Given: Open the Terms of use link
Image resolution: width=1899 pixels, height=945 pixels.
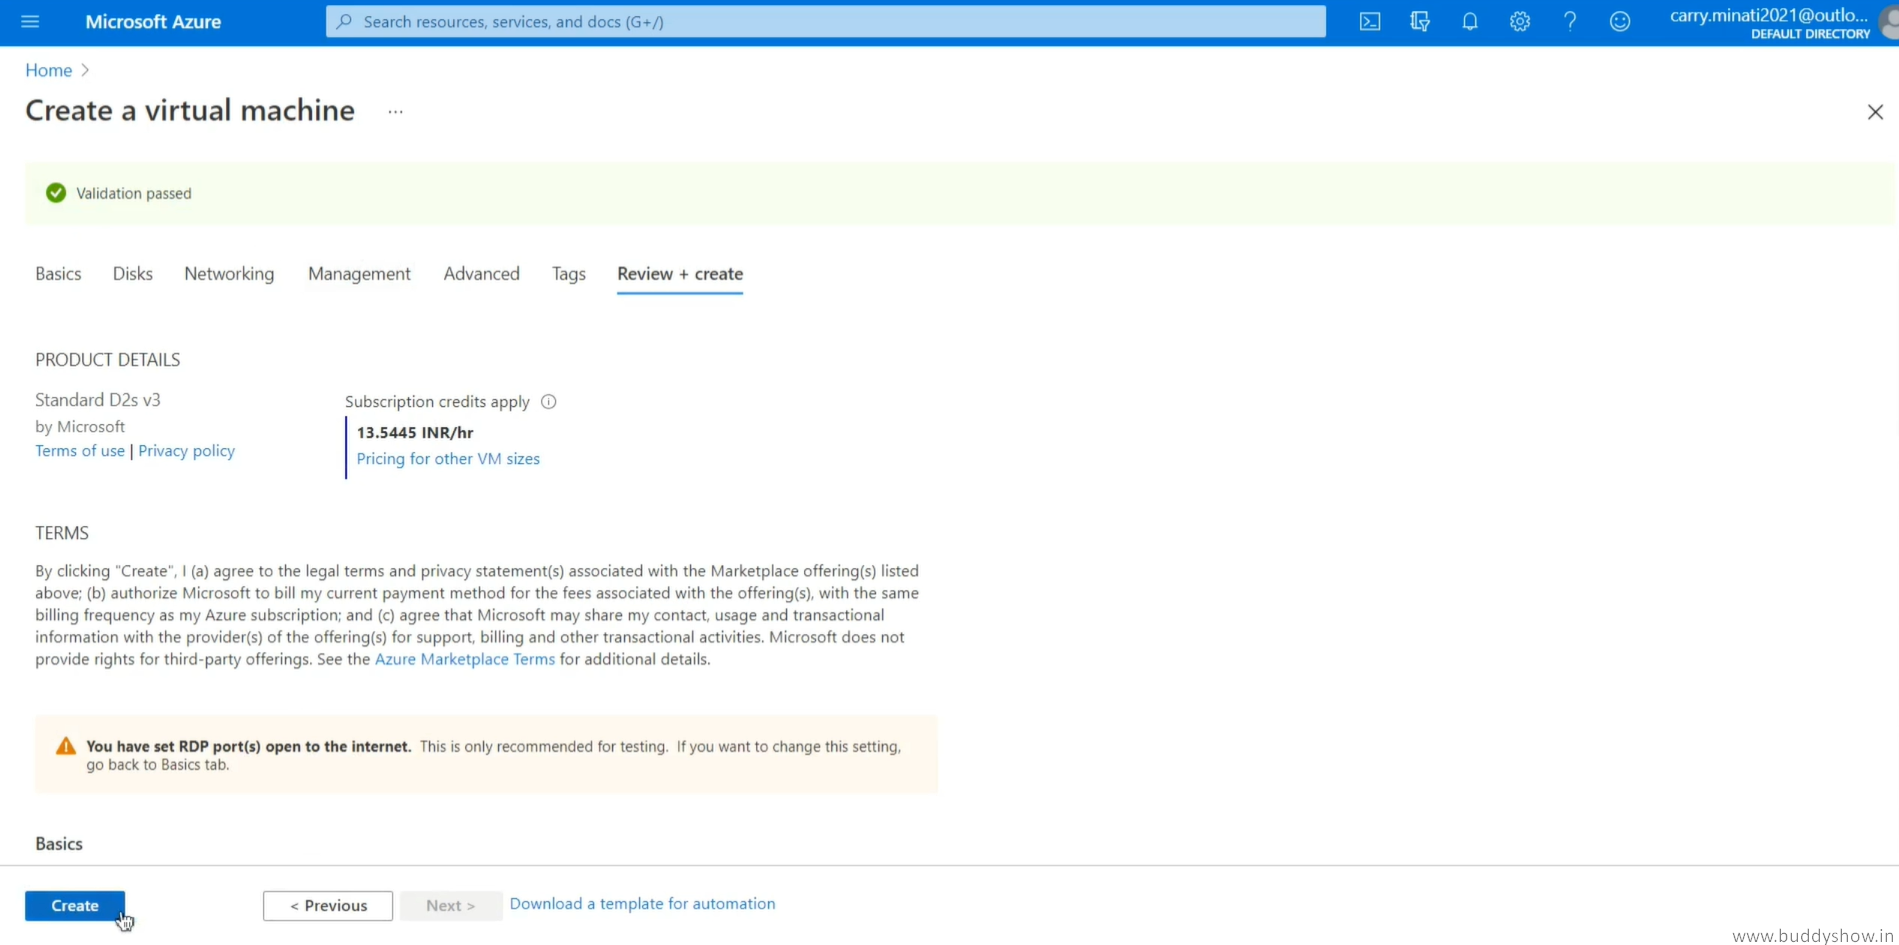Looking at the screenshot, I should pos(80,451).
